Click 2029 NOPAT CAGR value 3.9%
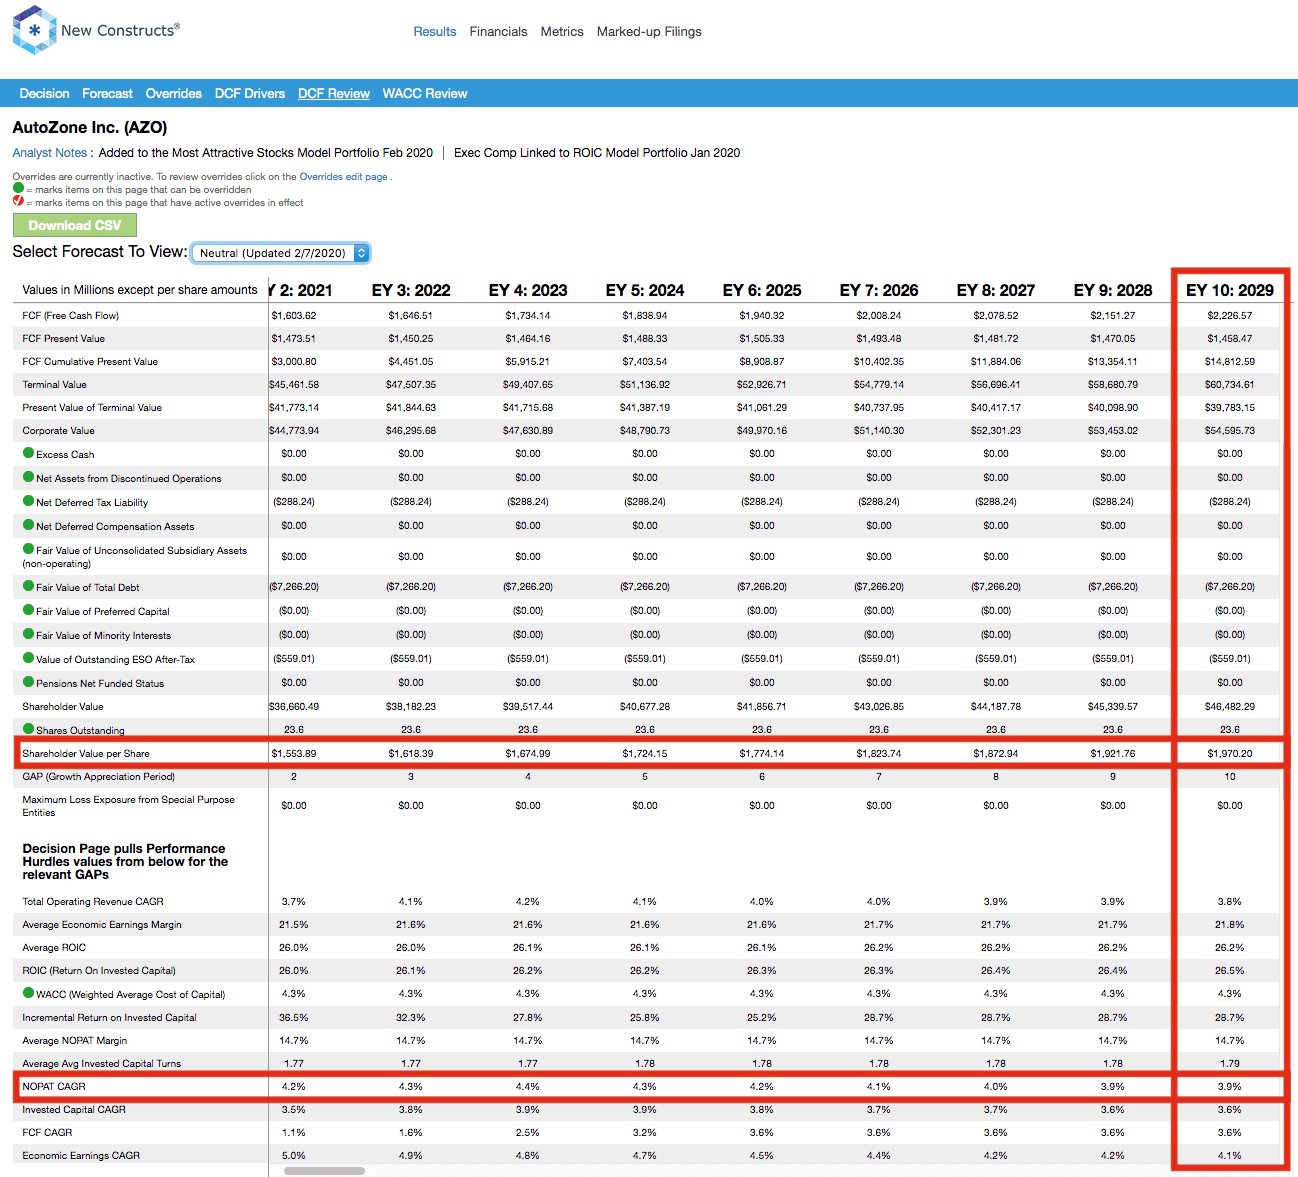This screenshot has width=1298, height=1177. [x=1230, y=1086]
